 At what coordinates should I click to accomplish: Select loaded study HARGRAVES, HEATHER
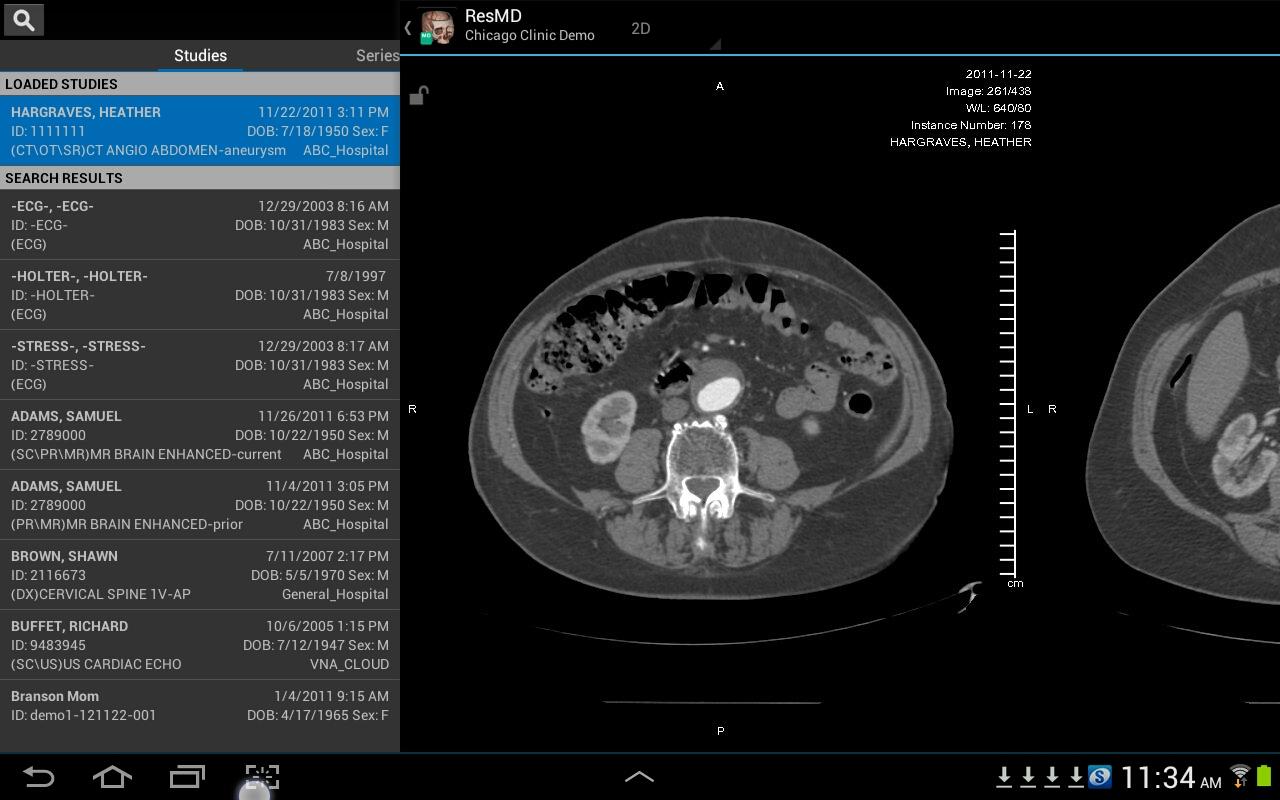coord(200,131)
